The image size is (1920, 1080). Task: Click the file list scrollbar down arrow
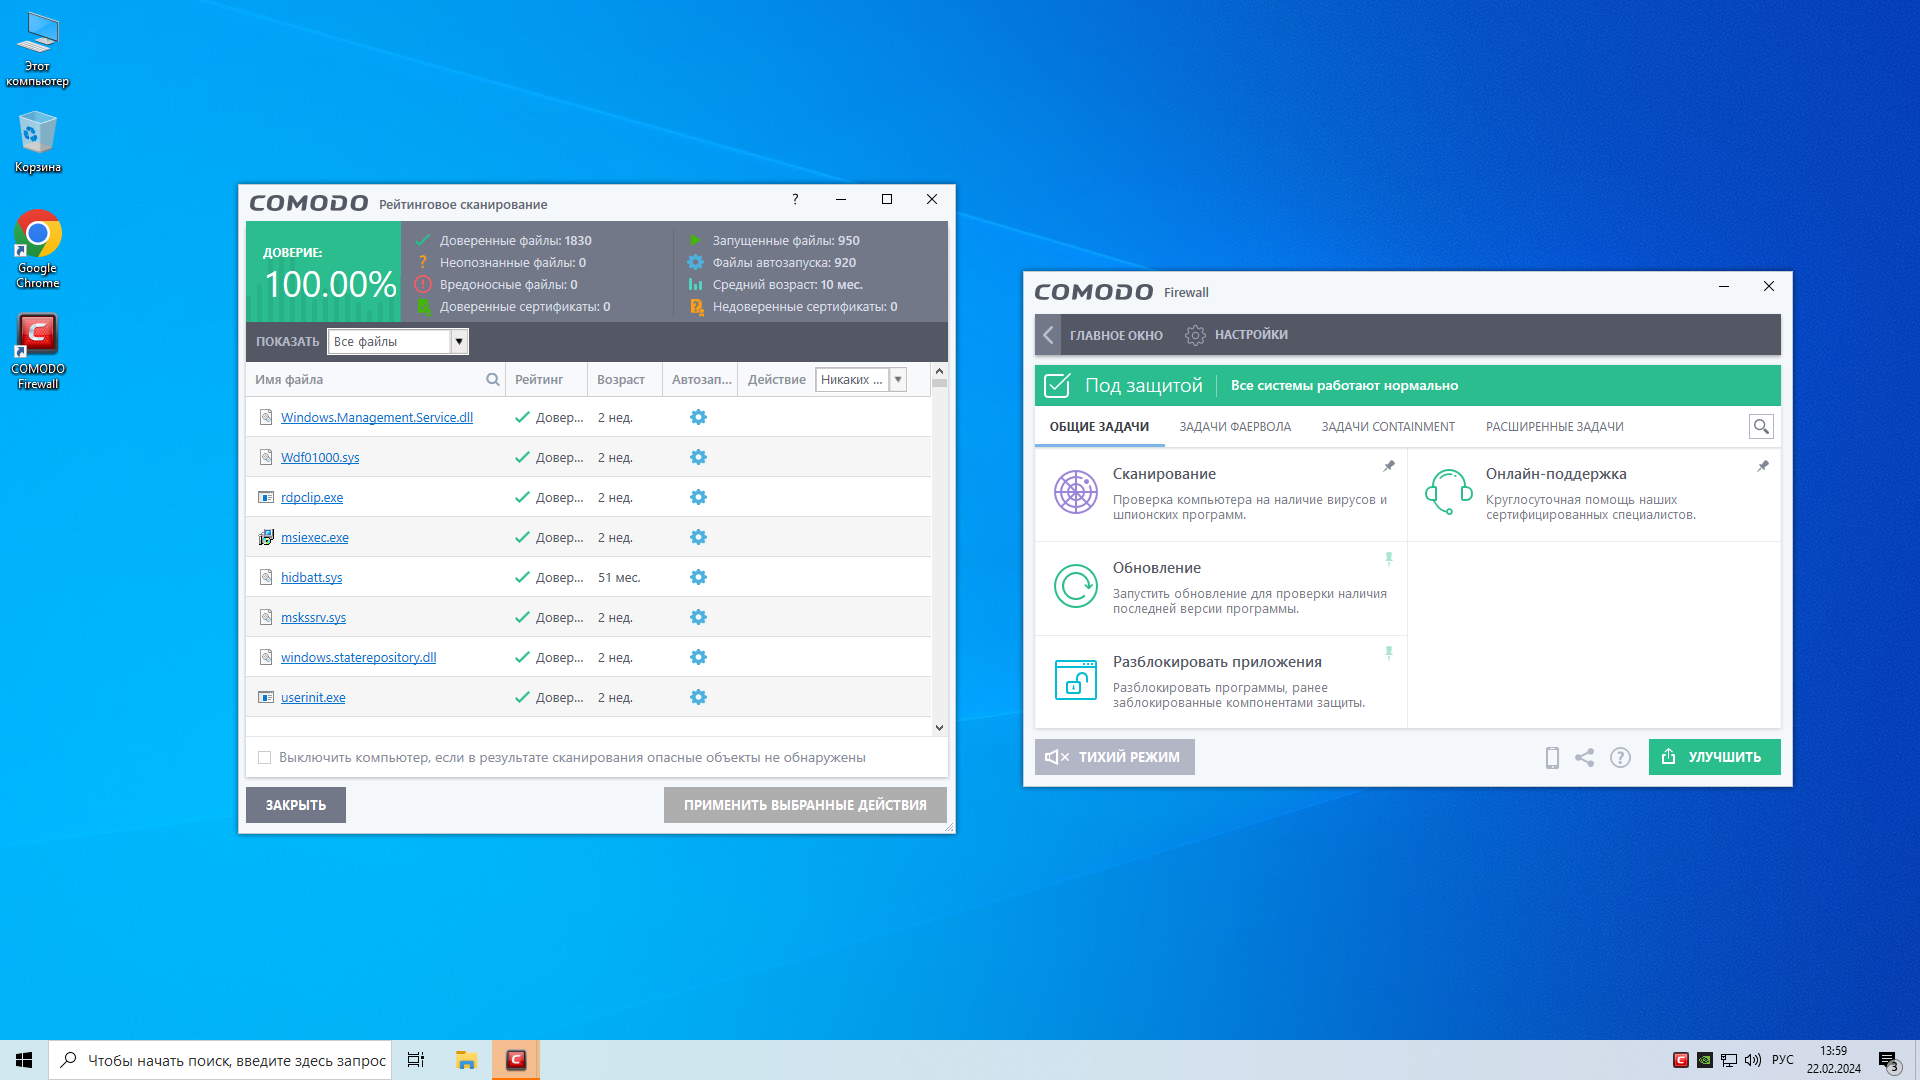point(939,728)
